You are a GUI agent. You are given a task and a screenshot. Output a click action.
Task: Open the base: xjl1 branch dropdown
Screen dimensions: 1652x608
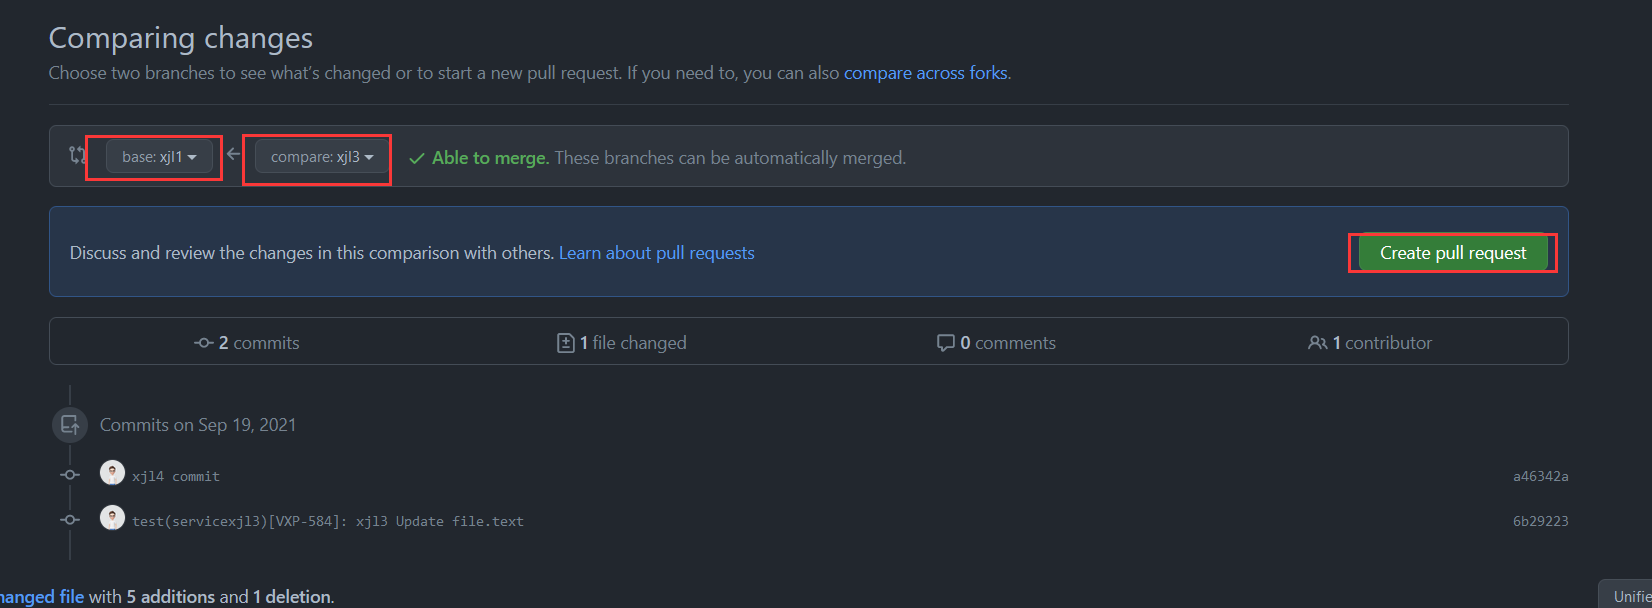point(159,157)
